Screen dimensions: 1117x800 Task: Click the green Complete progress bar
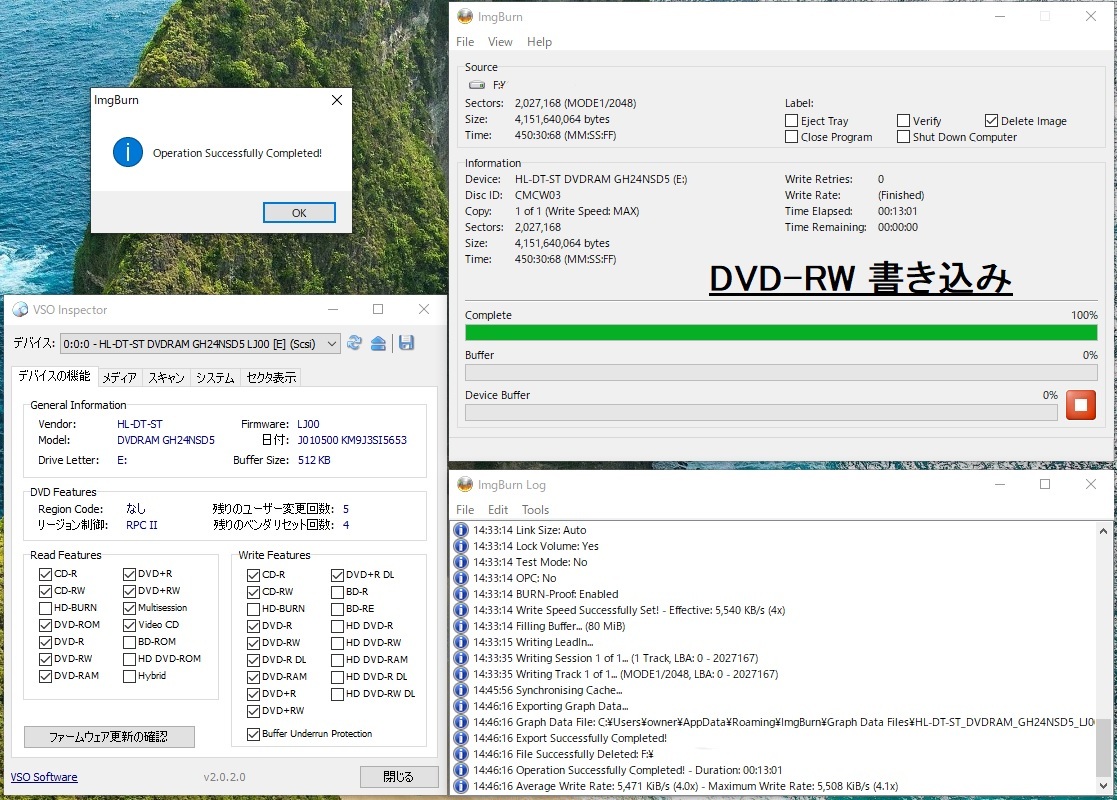[781, 331]
